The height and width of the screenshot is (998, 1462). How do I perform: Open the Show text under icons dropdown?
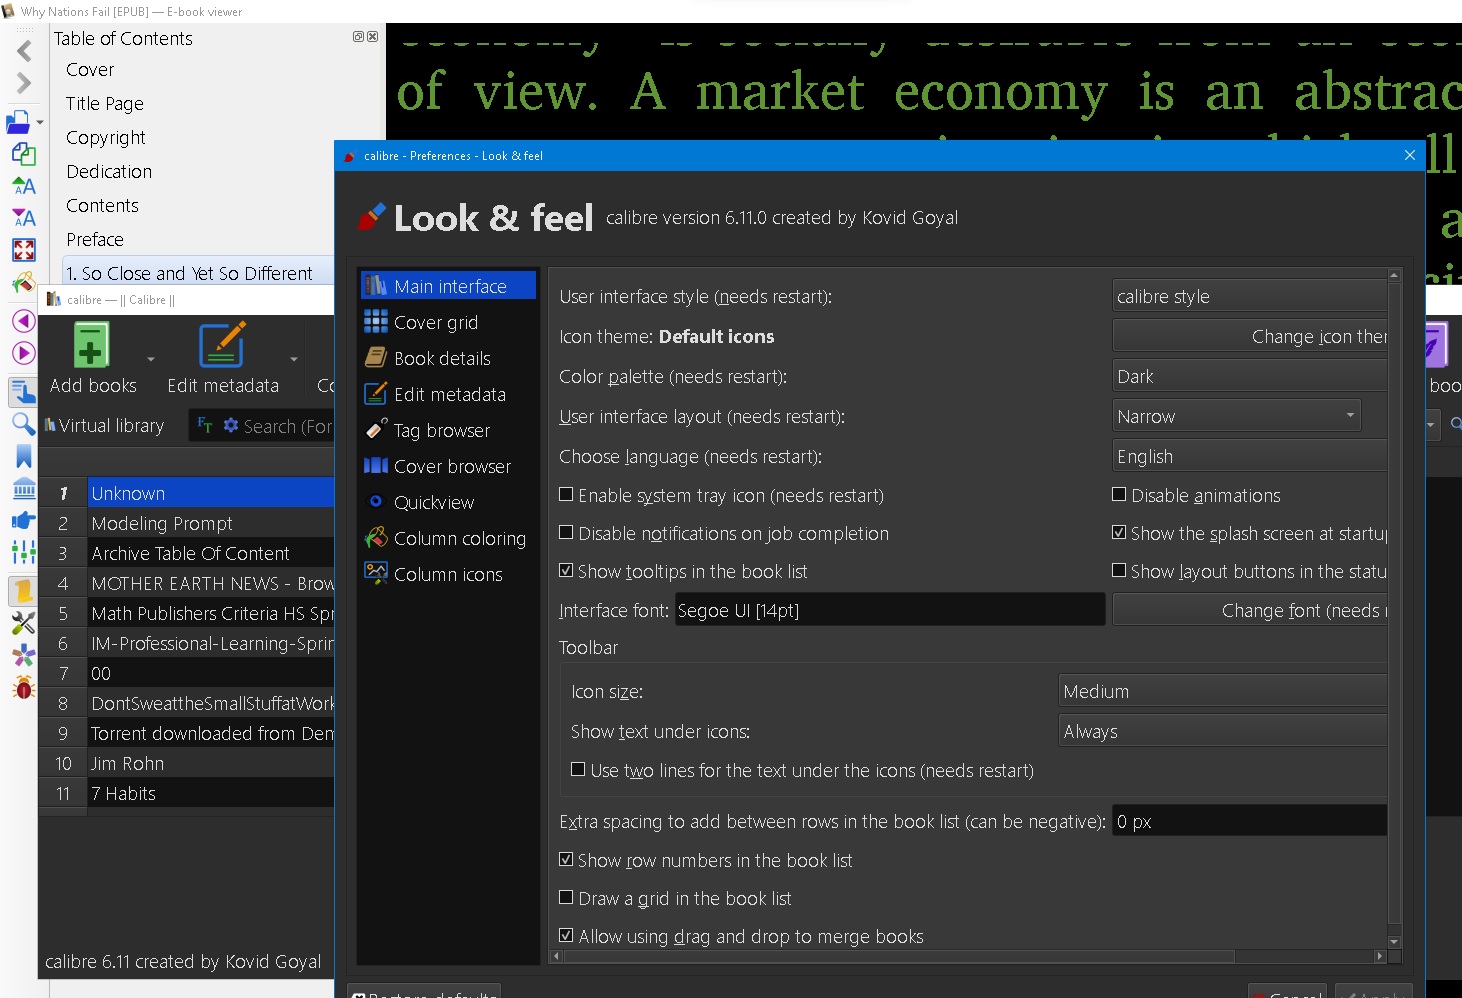(x=1223, y=731)
